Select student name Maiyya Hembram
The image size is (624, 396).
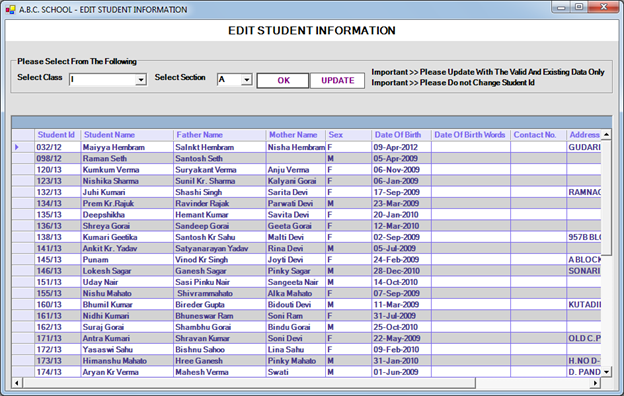click(x=127, y=147)
